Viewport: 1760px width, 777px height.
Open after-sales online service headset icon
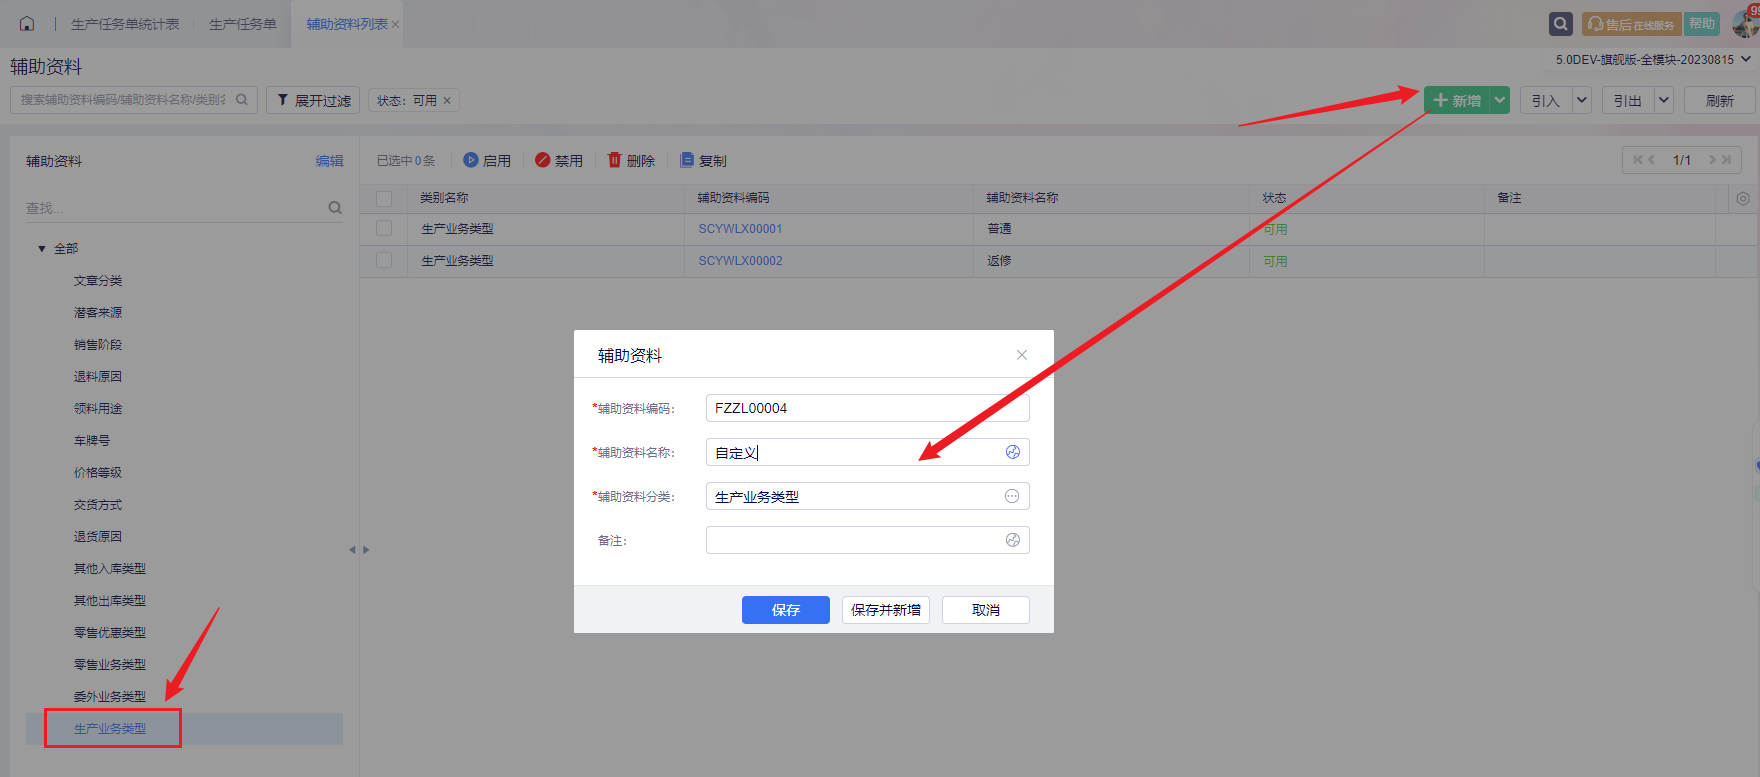tap(1596, 24)
